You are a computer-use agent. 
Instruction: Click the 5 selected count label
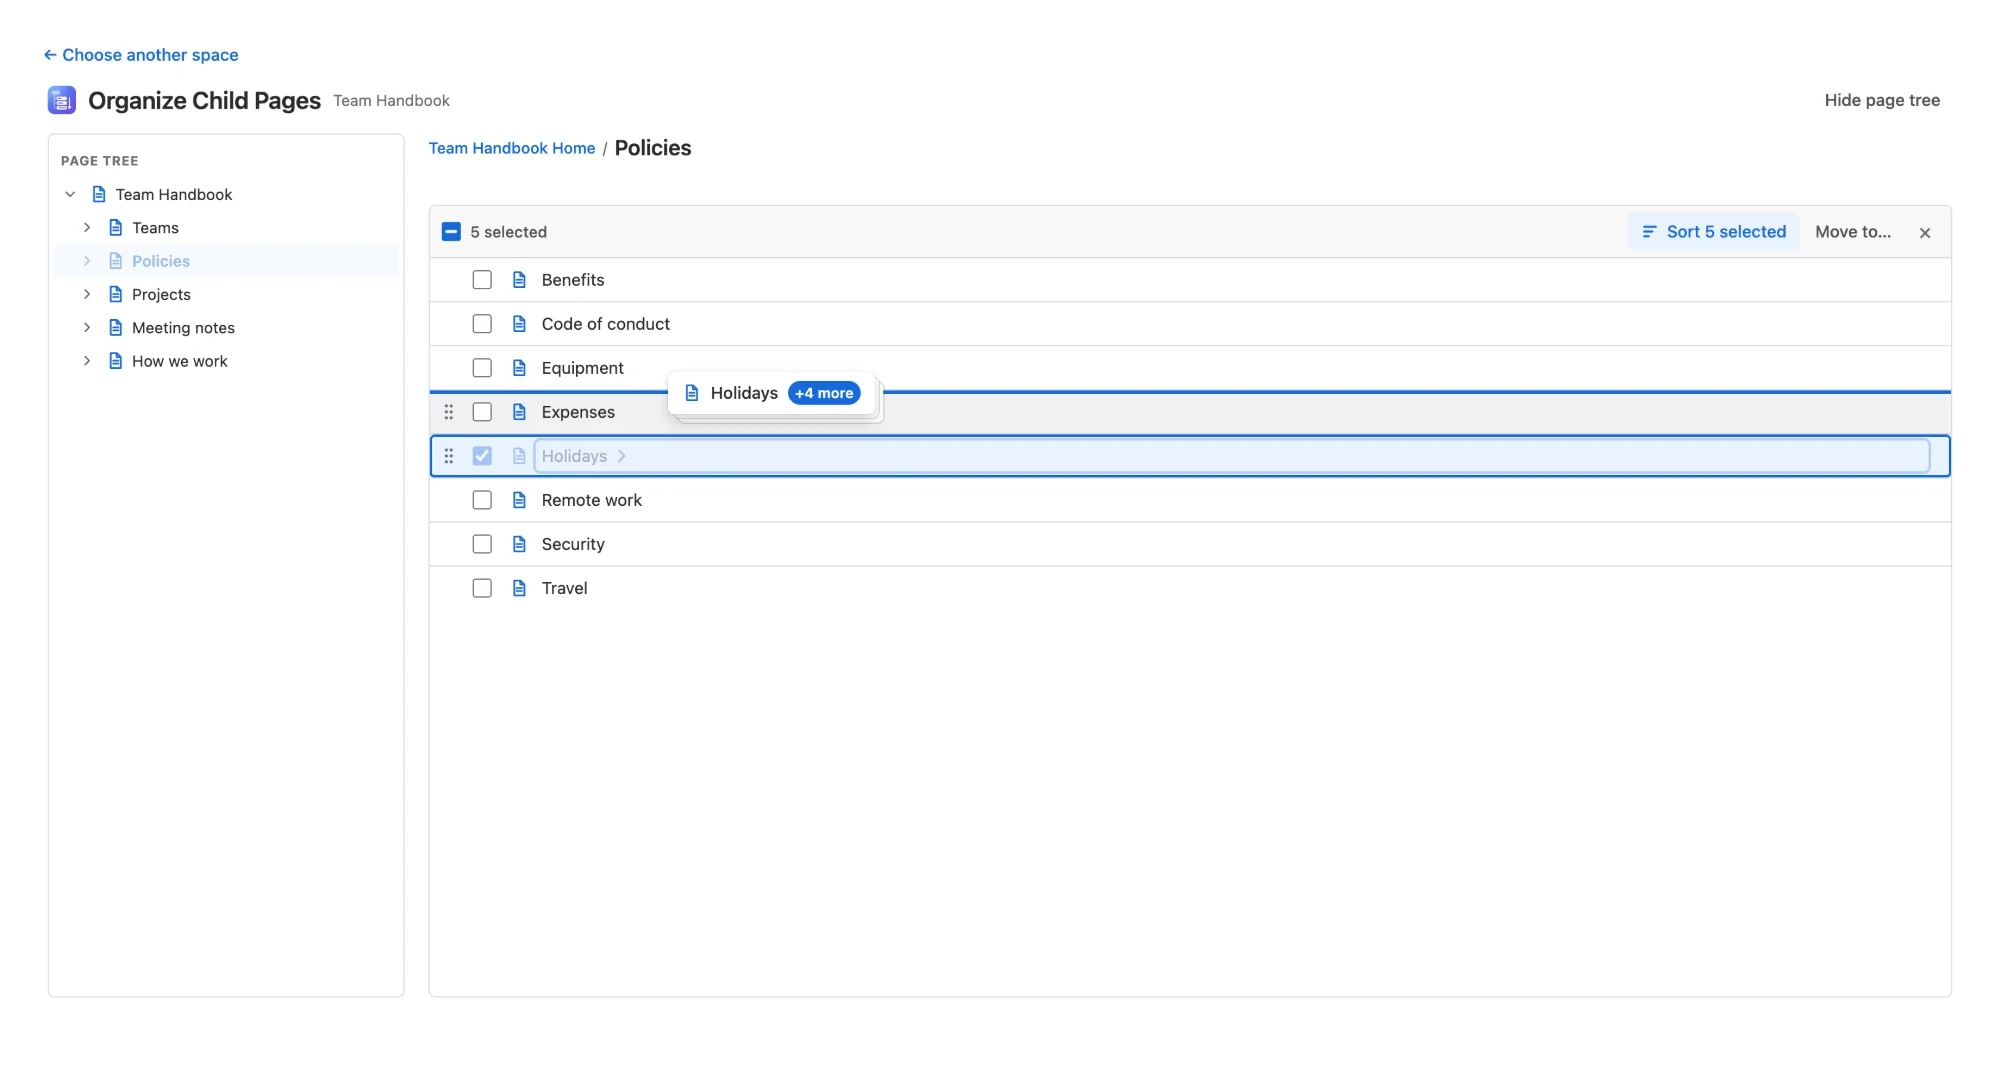[509, 232]
